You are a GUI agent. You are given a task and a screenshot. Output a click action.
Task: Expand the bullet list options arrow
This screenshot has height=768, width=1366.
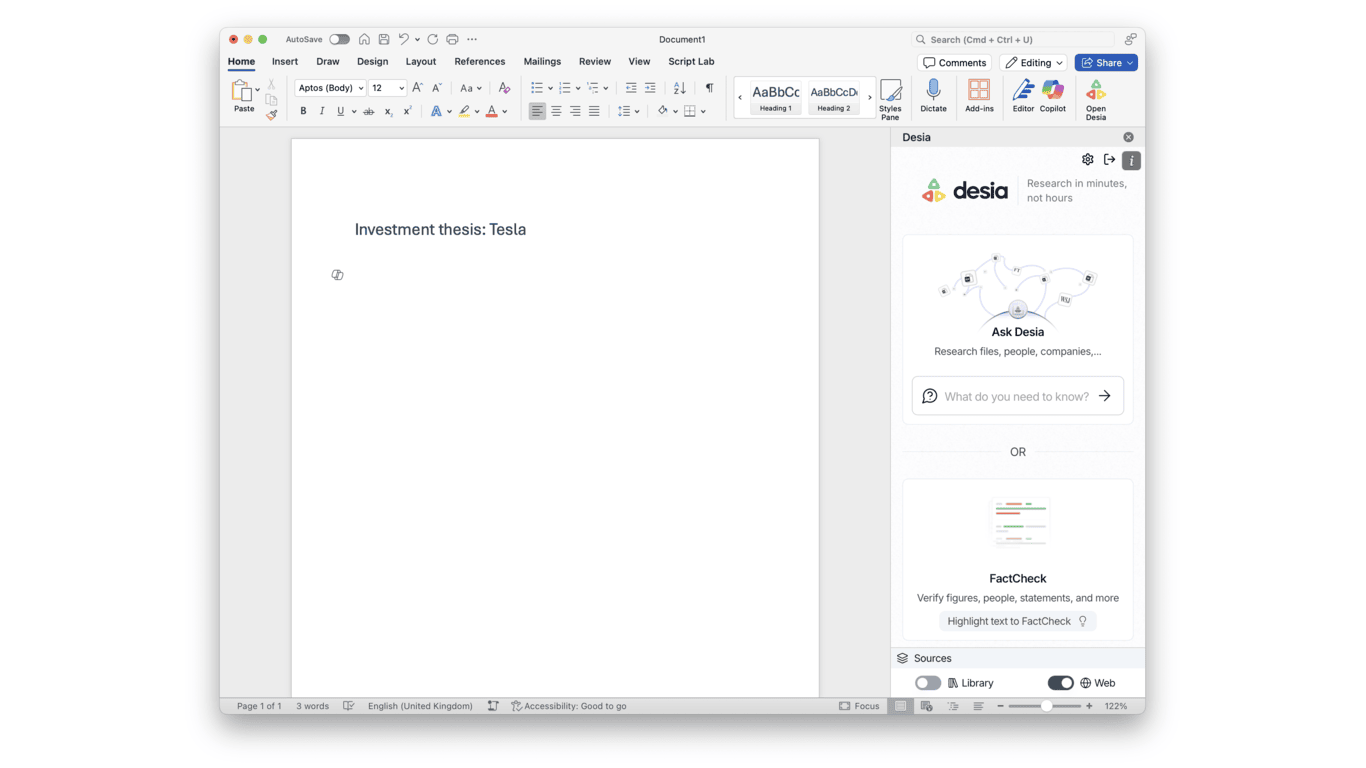coord(550,88)
